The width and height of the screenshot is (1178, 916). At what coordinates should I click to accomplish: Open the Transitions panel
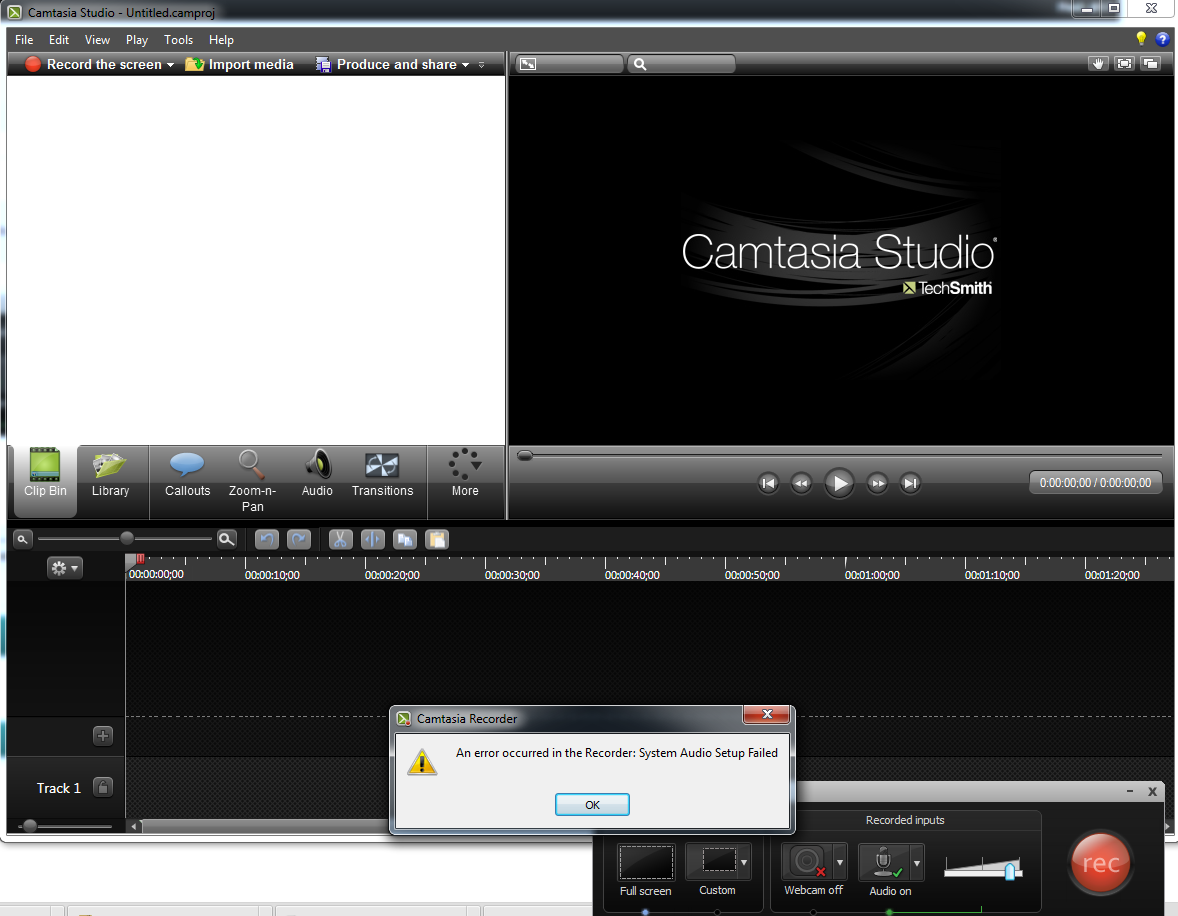point(382,474)
